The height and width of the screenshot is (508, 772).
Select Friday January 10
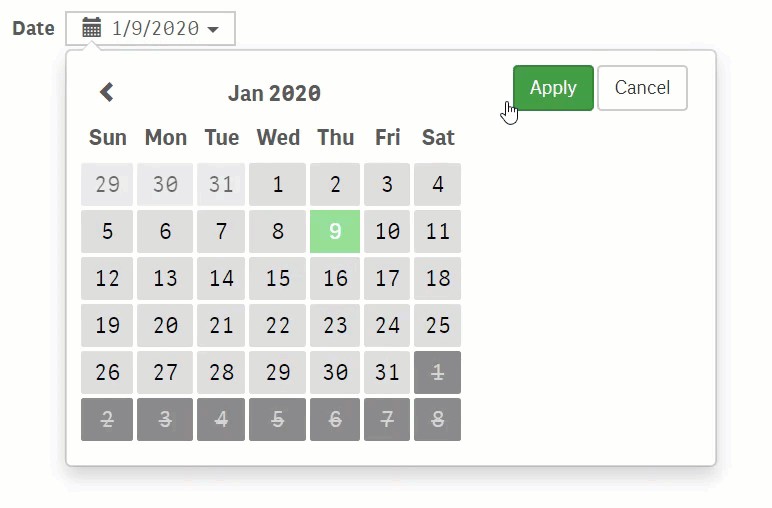(387, 231)
